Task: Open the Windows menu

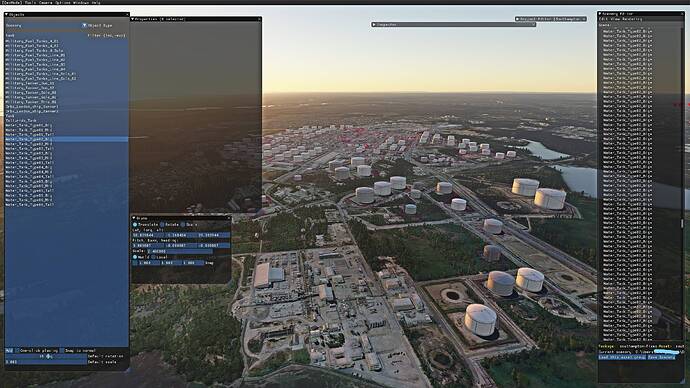Action: pos(81,2)
